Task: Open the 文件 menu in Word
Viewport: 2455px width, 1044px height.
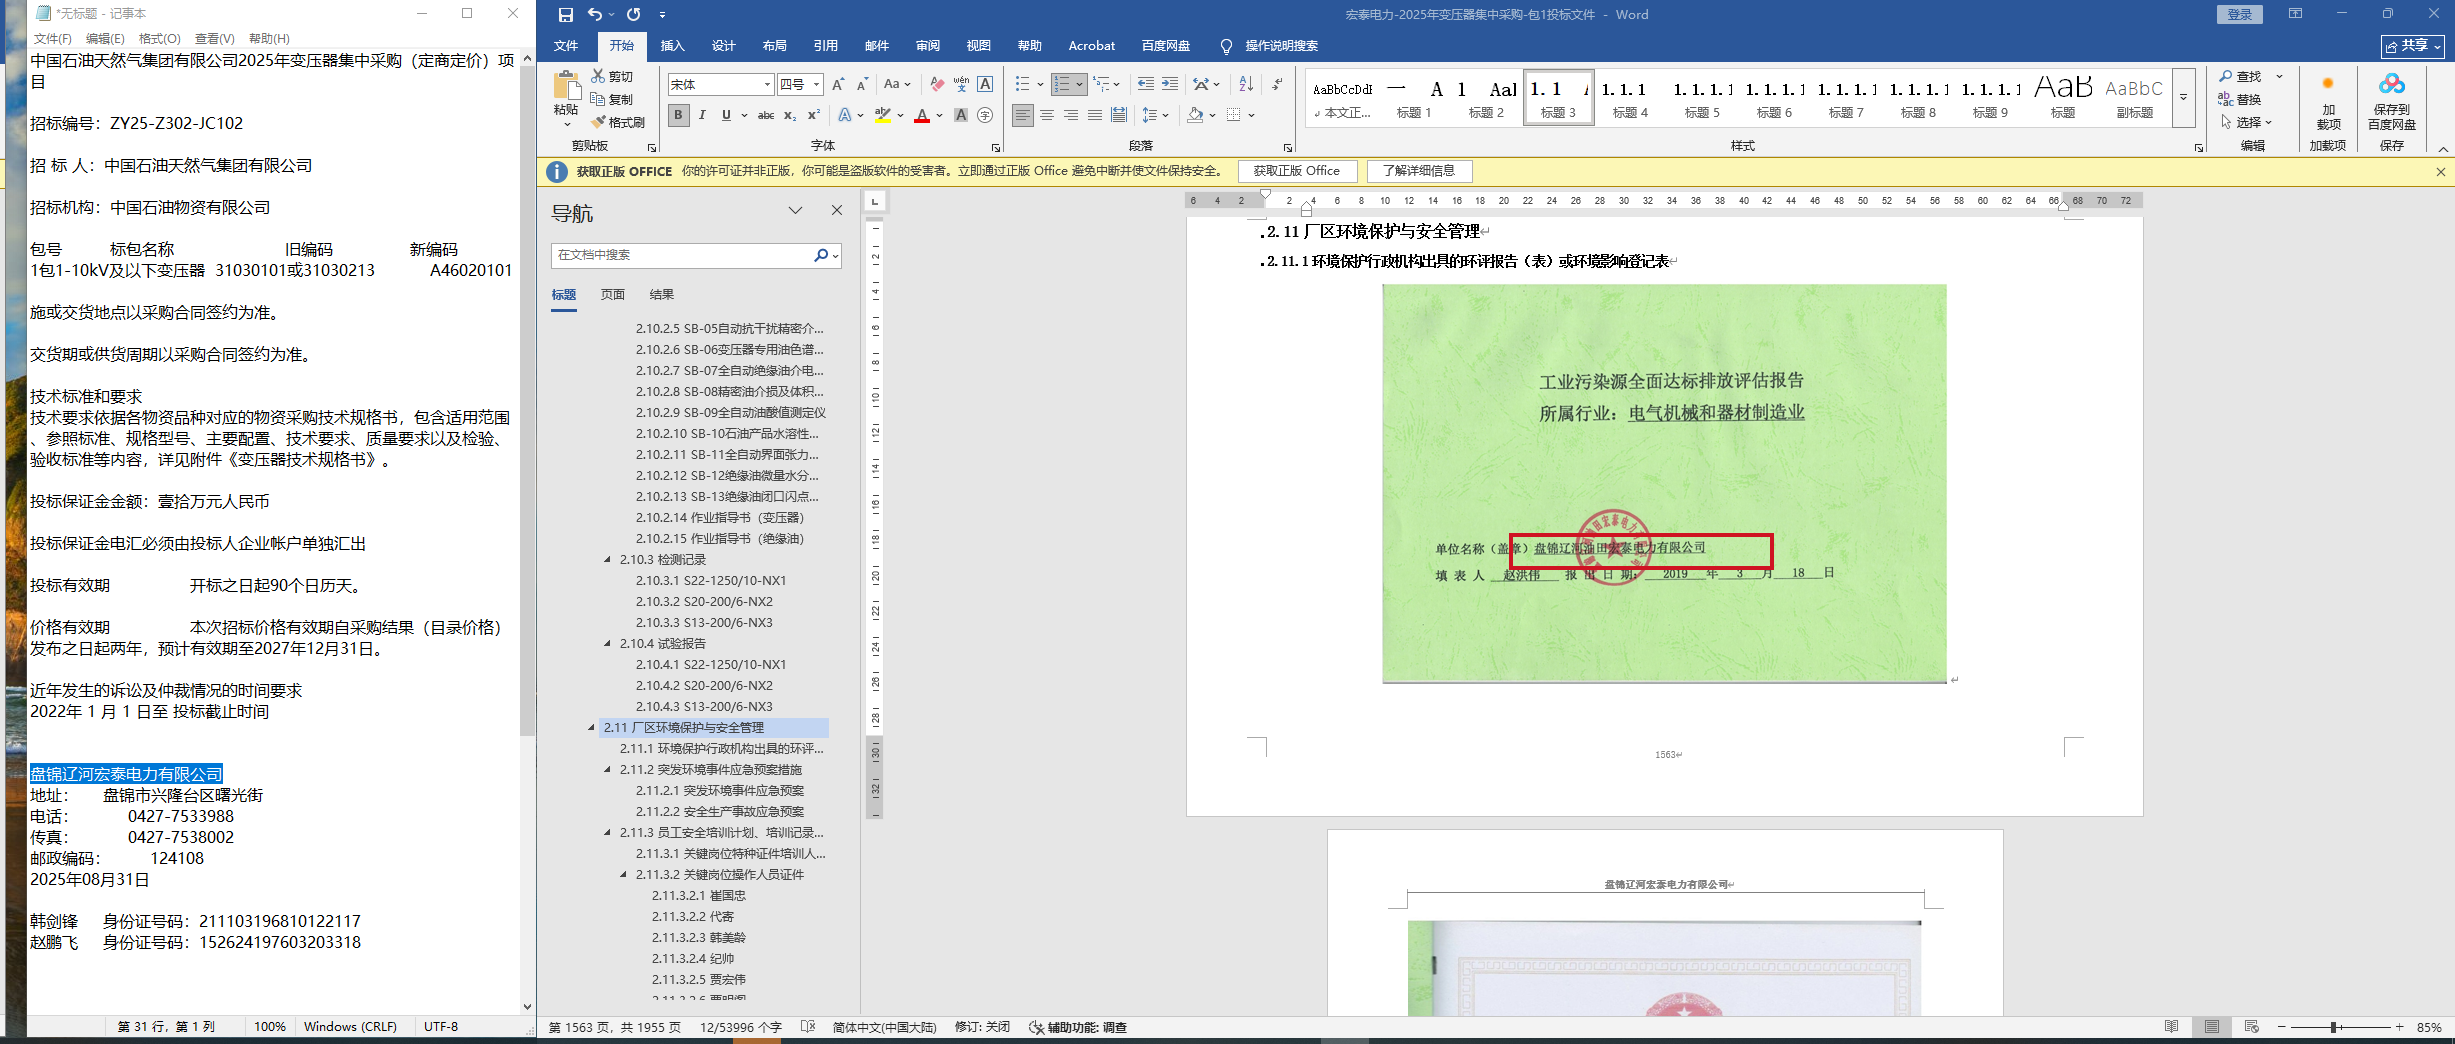Action: [566, 46]
